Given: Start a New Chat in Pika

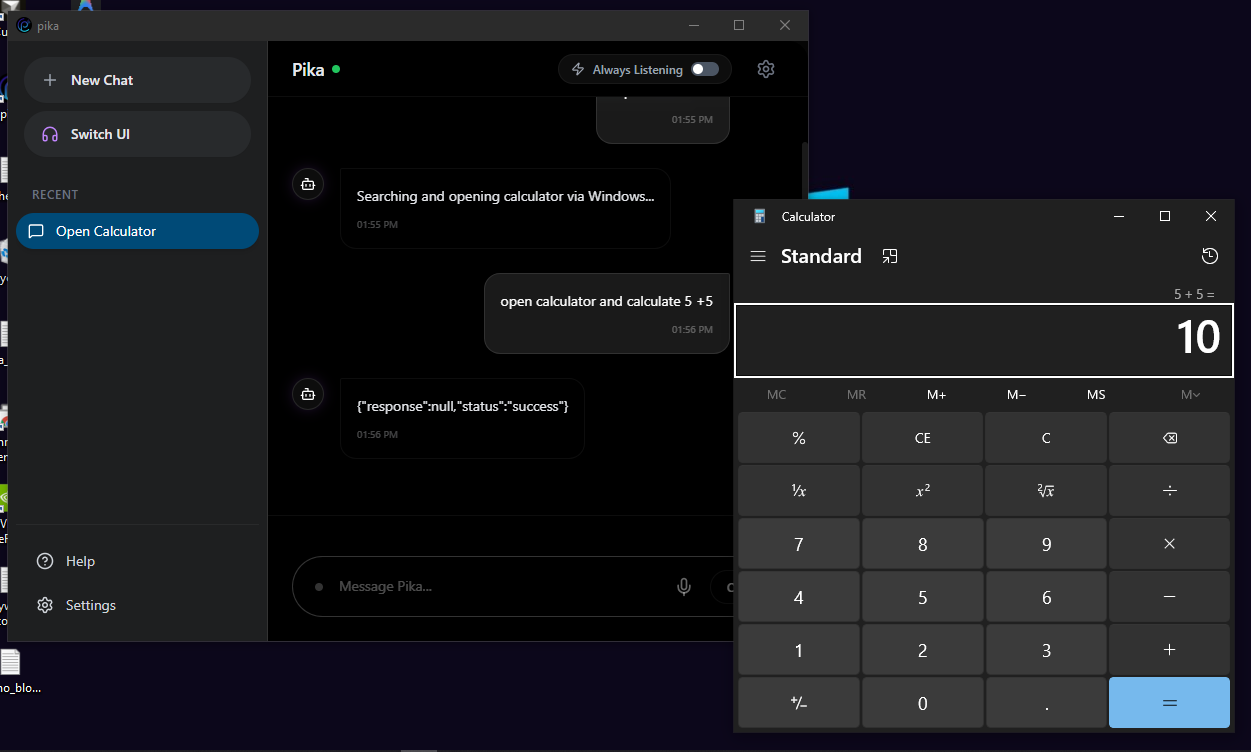Looking at the screenshot, I should click(x=137, y=80).
